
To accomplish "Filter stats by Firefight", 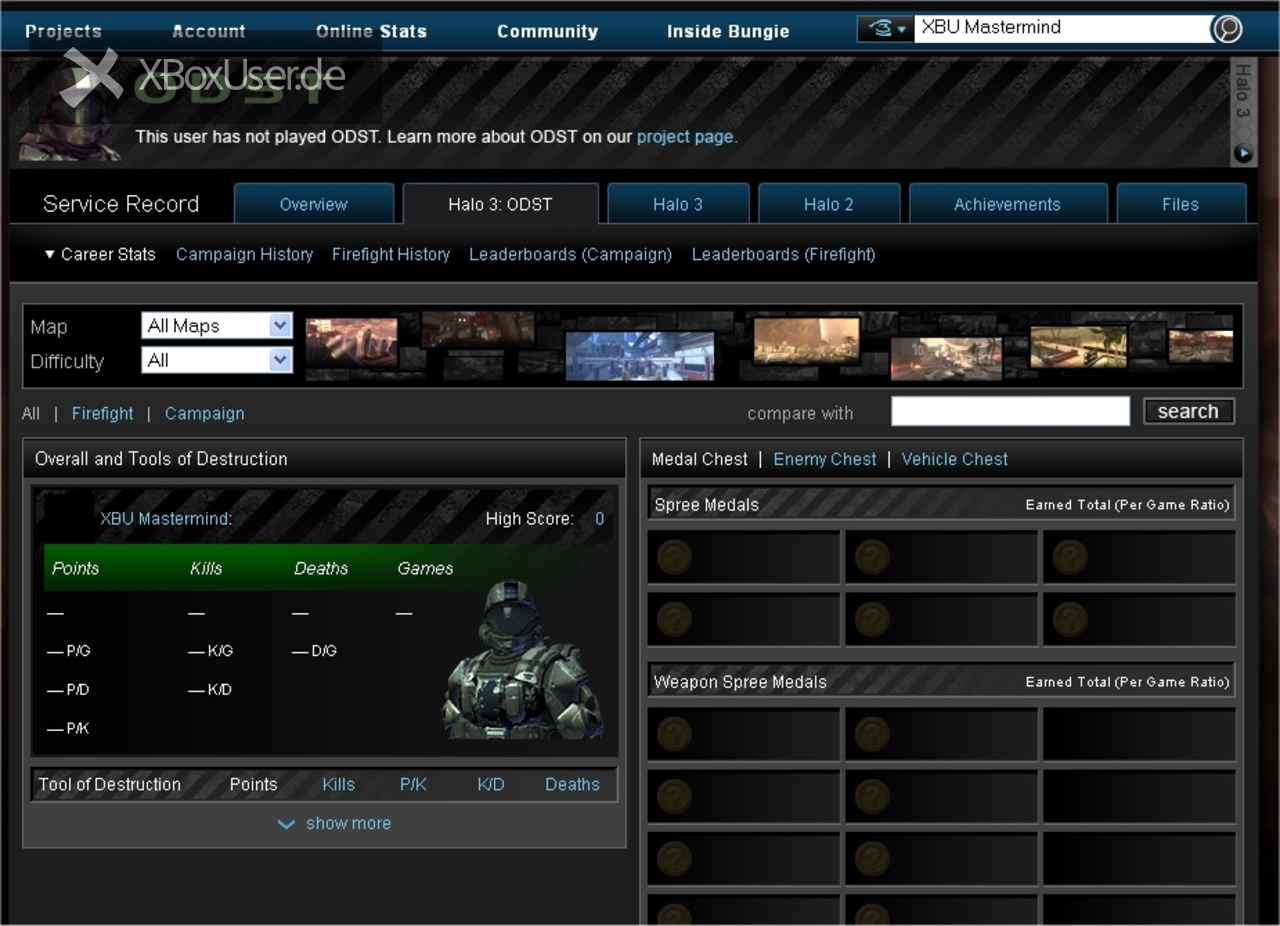I will click(x=102, y=413).
